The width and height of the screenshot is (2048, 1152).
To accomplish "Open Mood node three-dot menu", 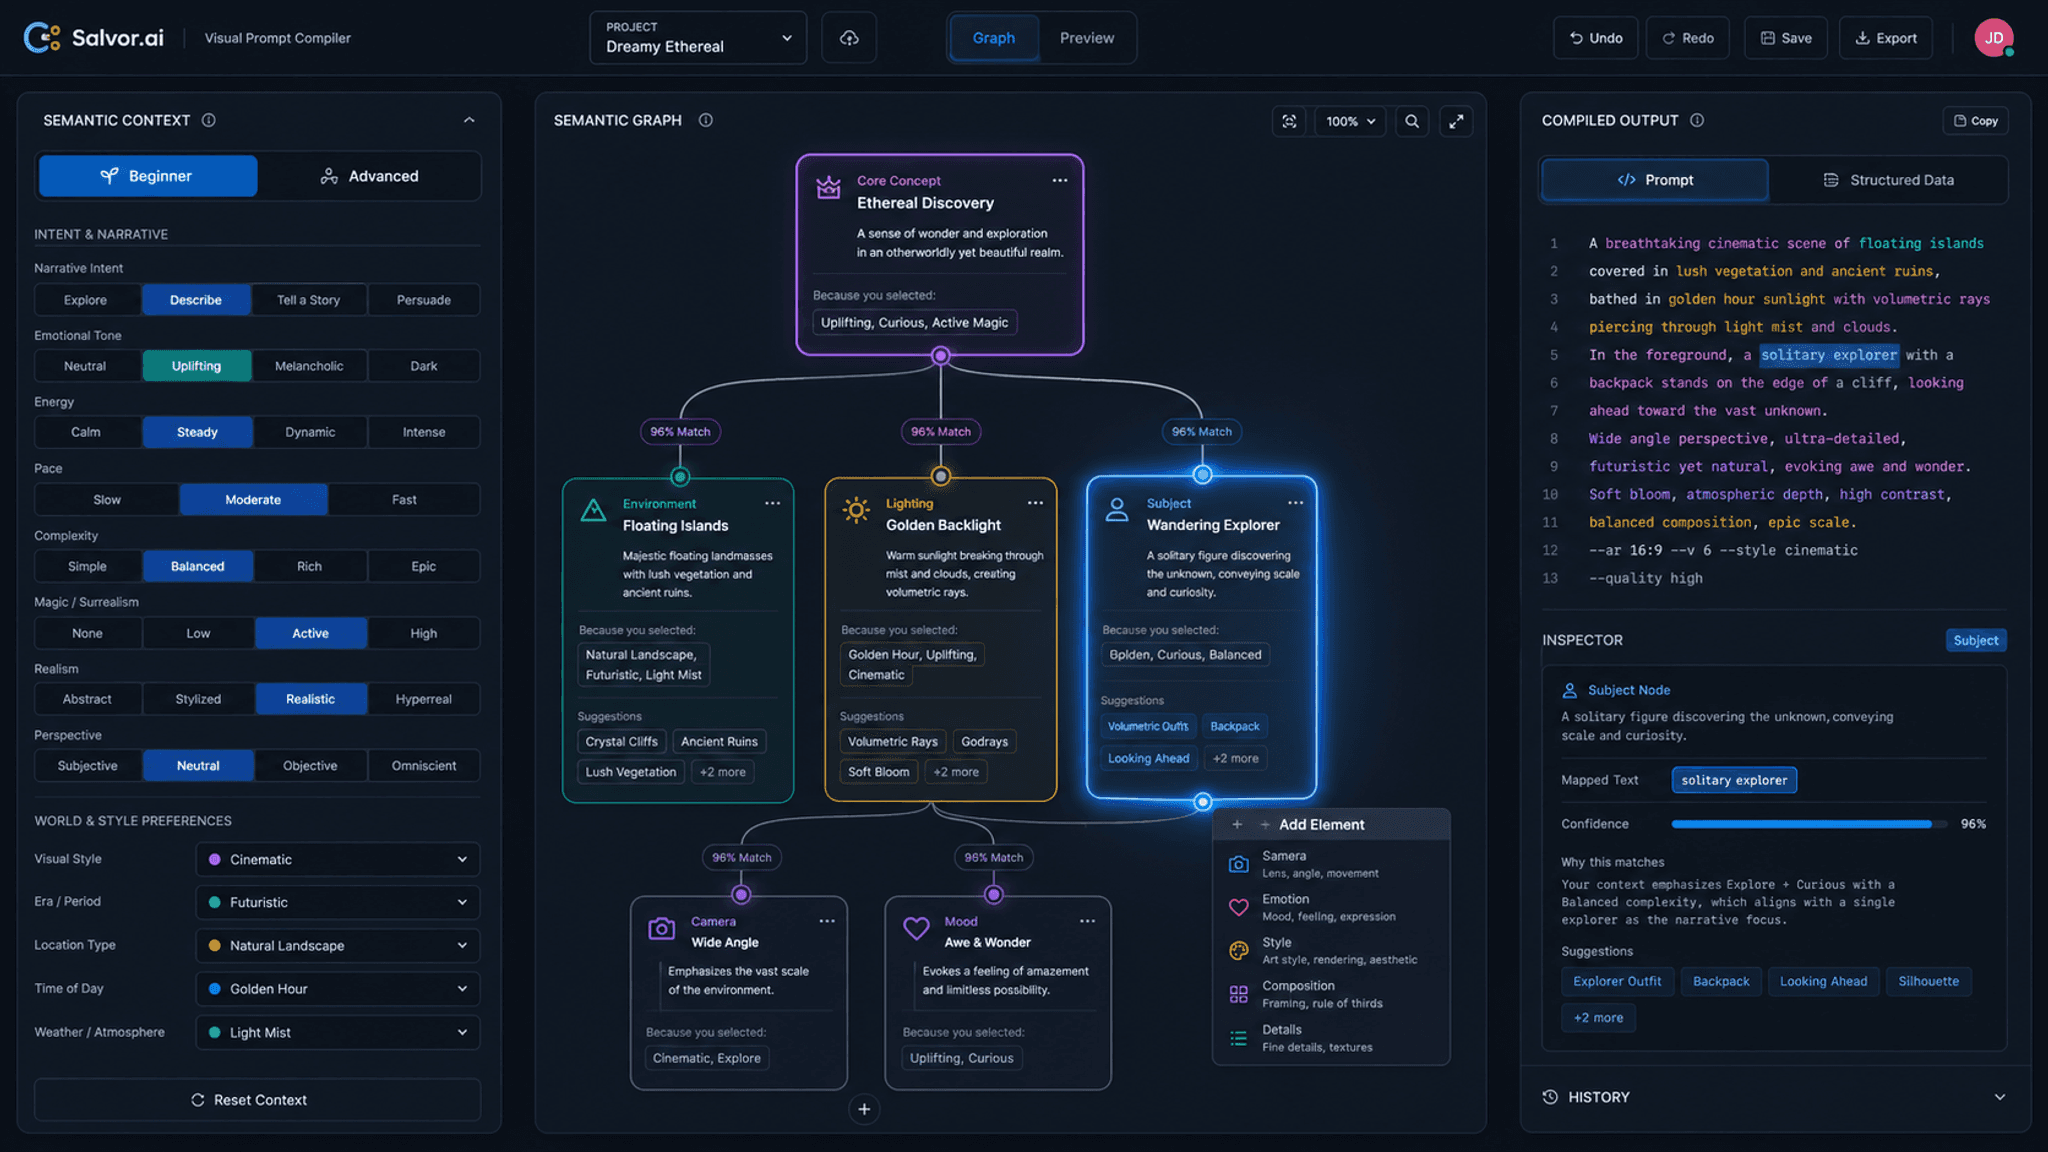I will [x=1087, y=921].
